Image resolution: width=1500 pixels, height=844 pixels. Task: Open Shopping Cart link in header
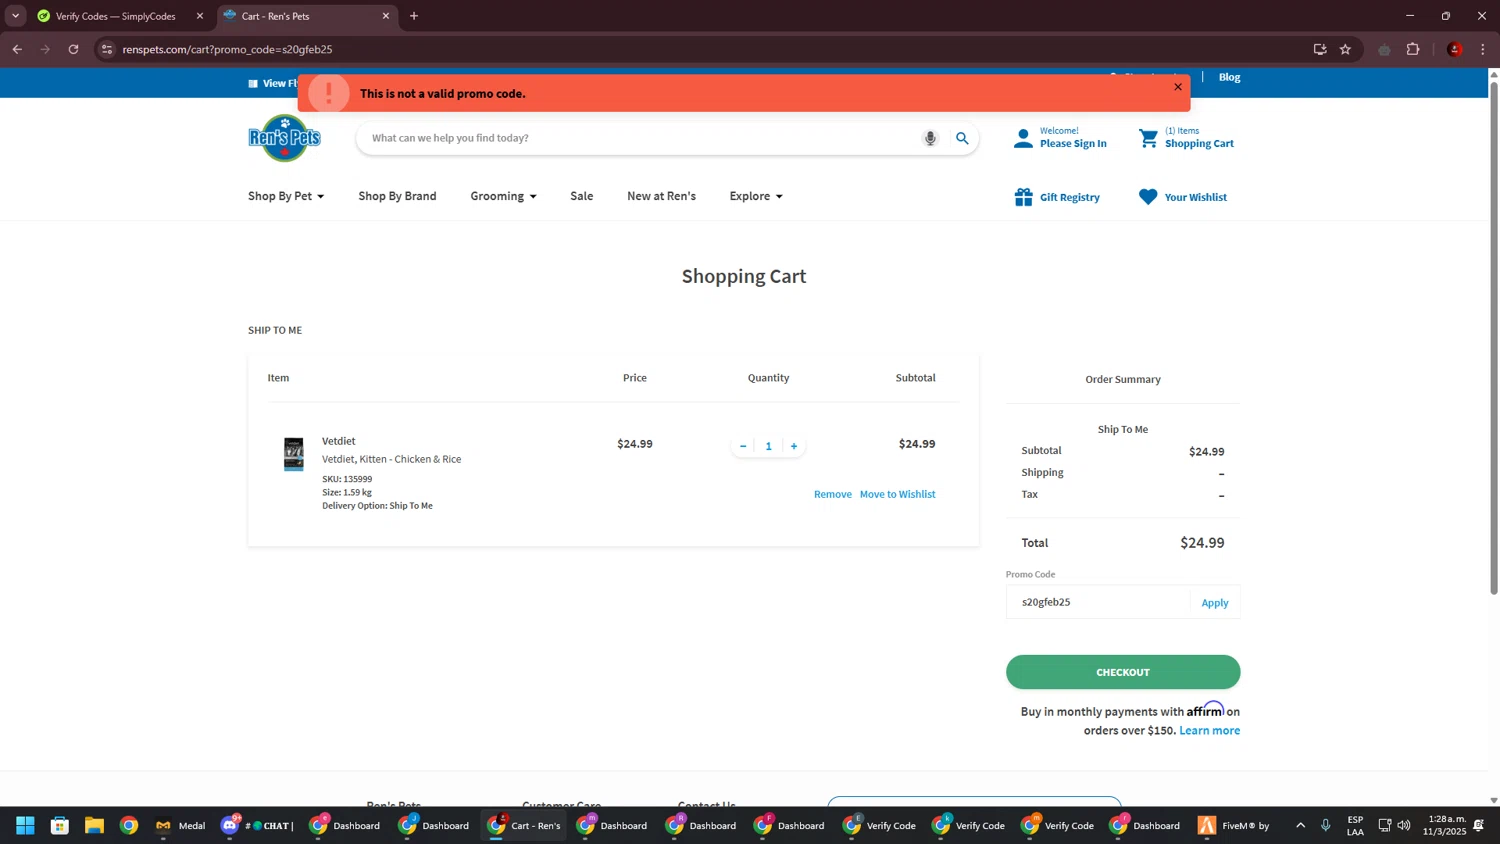pos(1199,144)
